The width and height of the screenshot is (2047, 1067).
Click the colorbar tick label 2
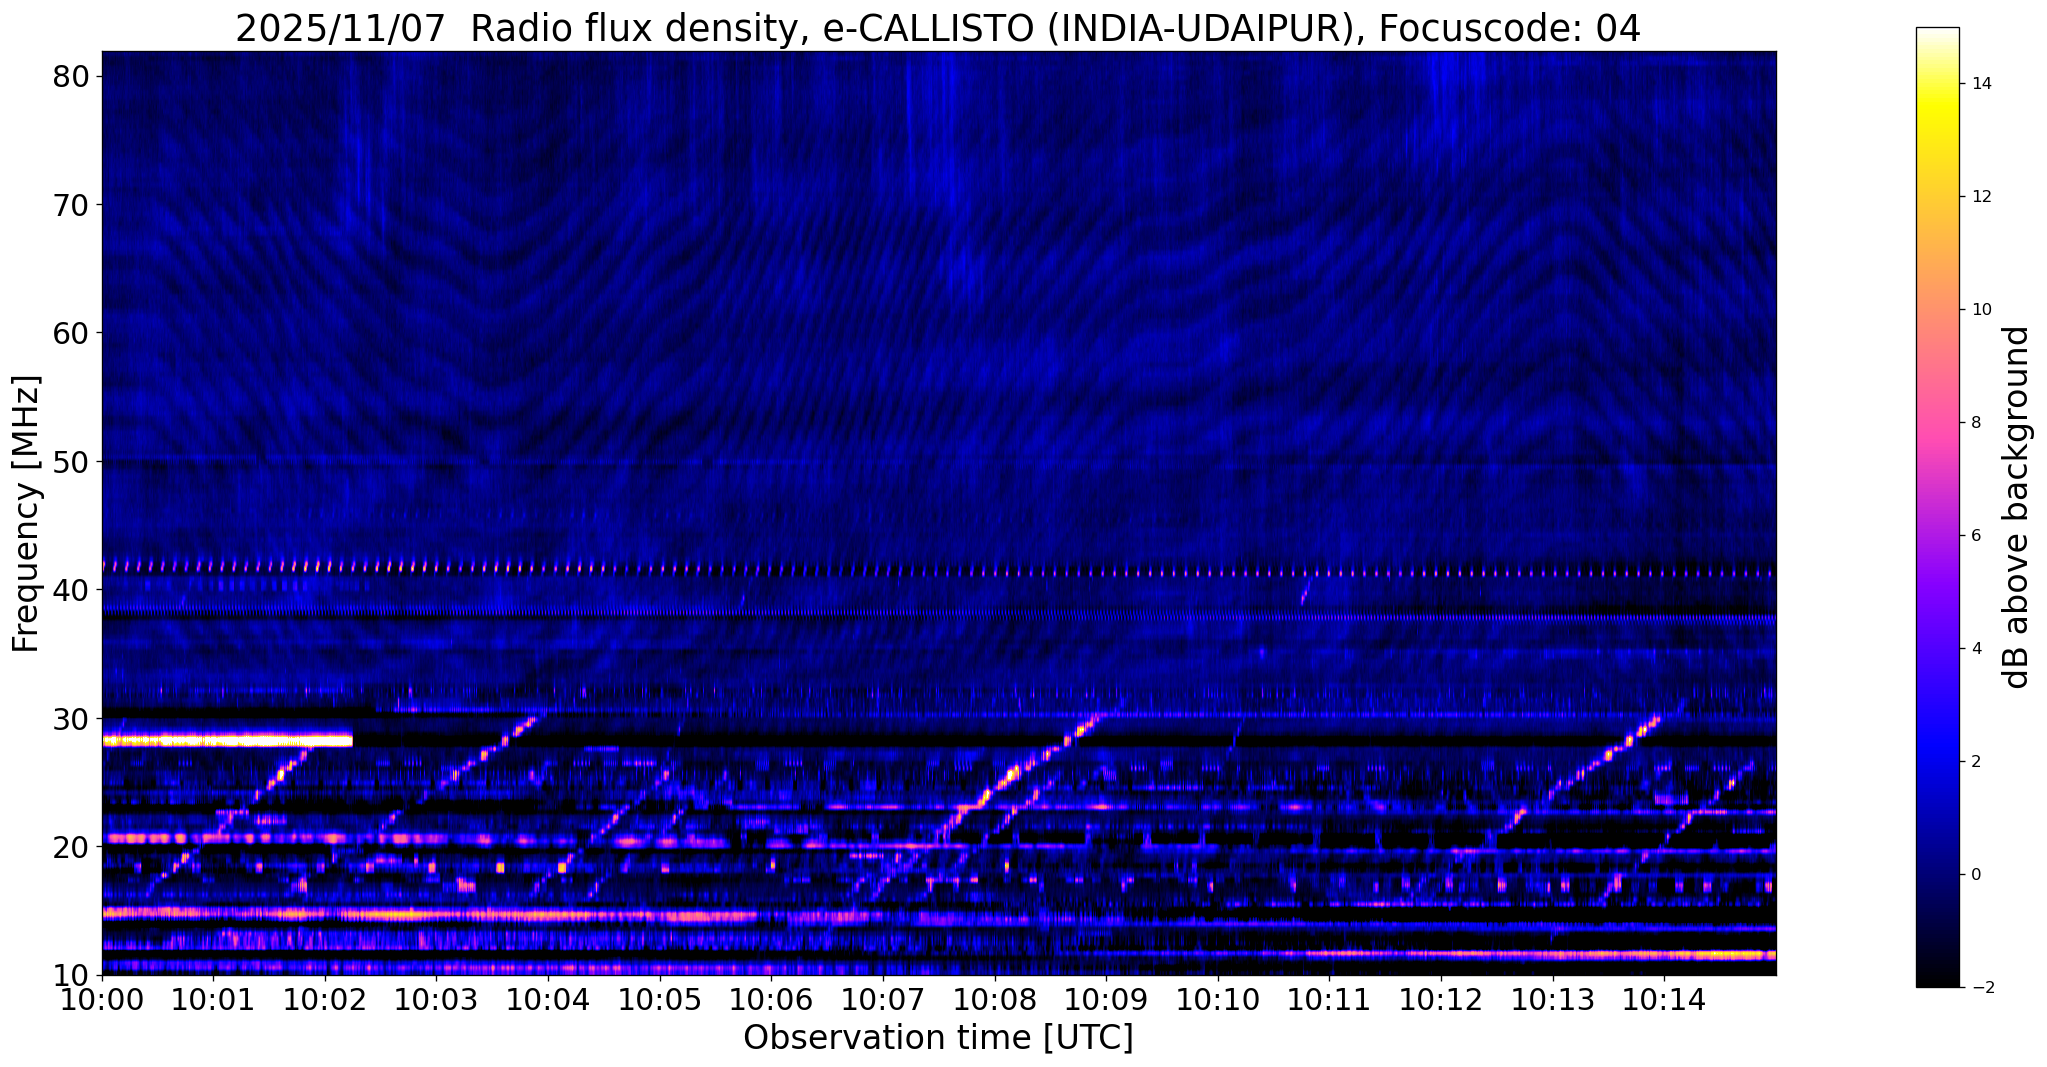[x=1975, y=762]
